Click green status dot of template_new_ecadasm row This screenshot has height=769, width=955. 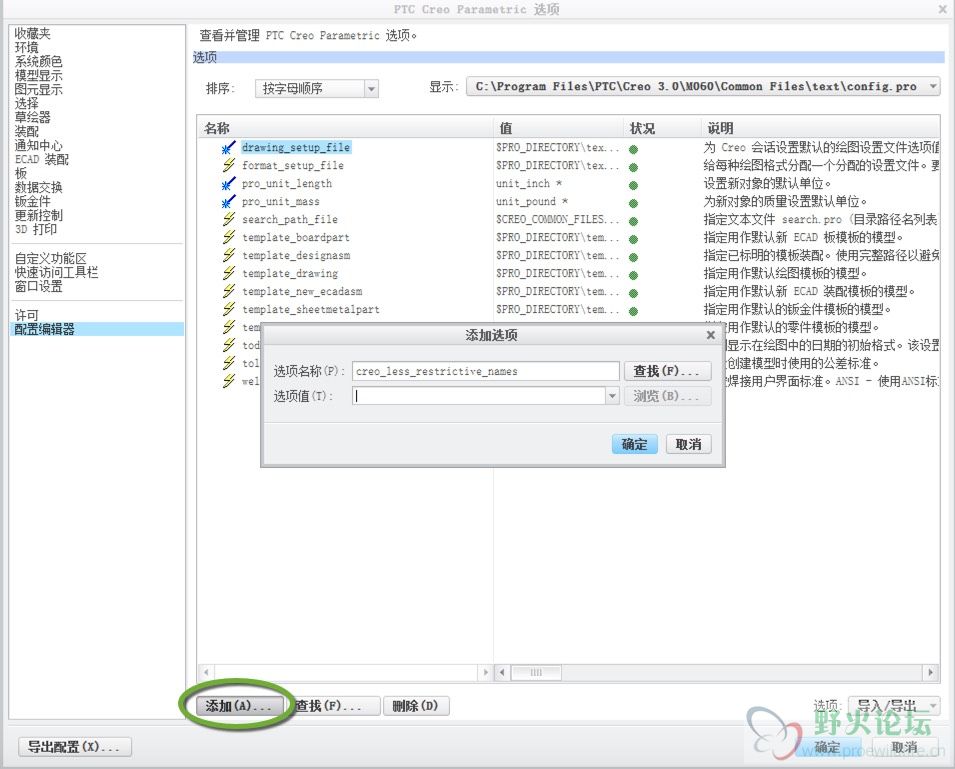(x=633, y=293)
